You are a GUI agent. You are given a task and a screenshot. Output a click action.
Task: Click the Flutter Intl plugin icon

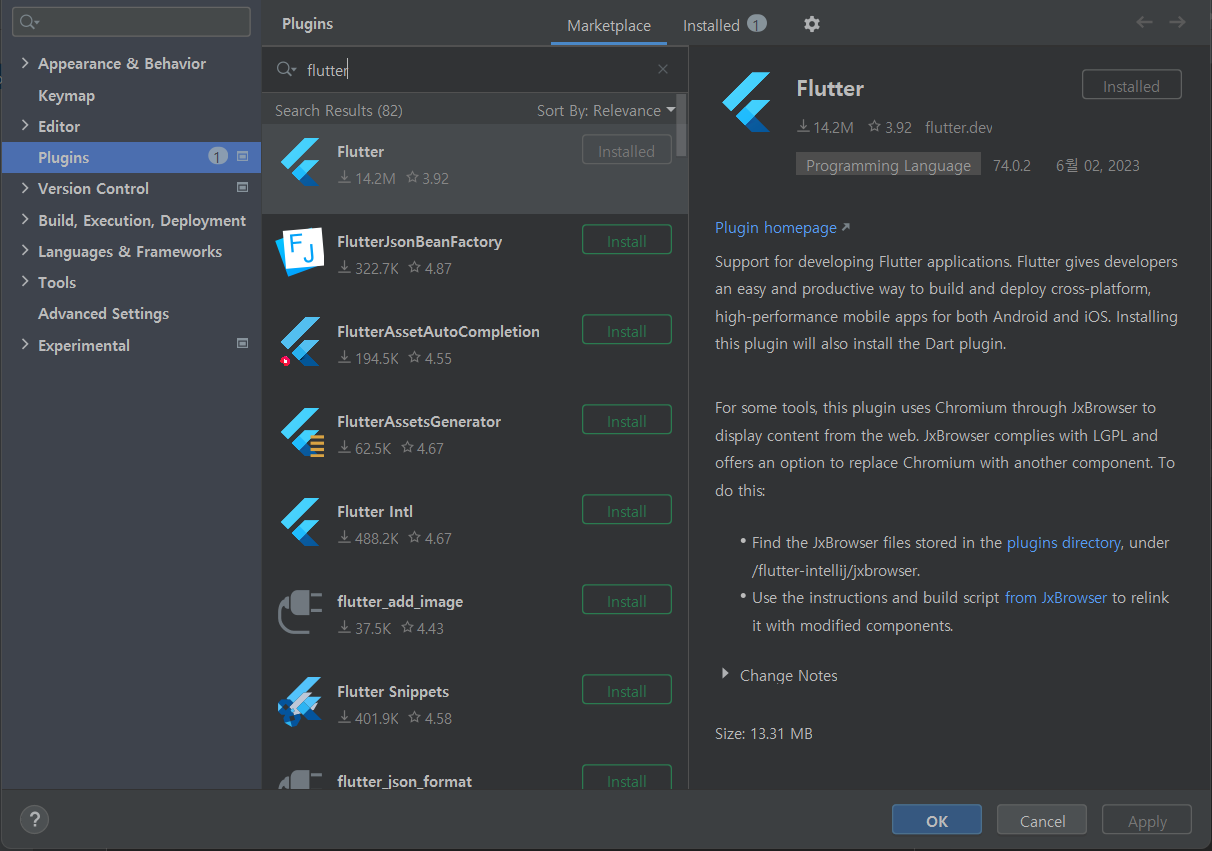pyautogui.click(x=300, y=521)
